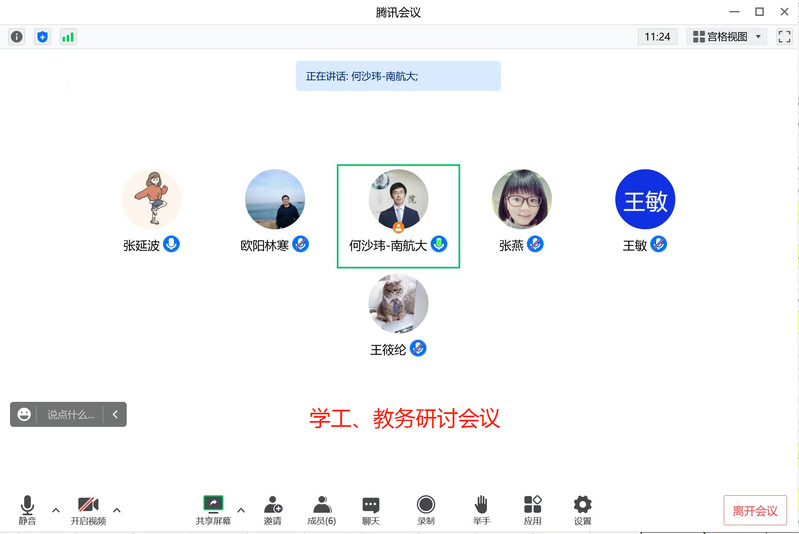Start recording with 录制 button

tap(426, 509)
